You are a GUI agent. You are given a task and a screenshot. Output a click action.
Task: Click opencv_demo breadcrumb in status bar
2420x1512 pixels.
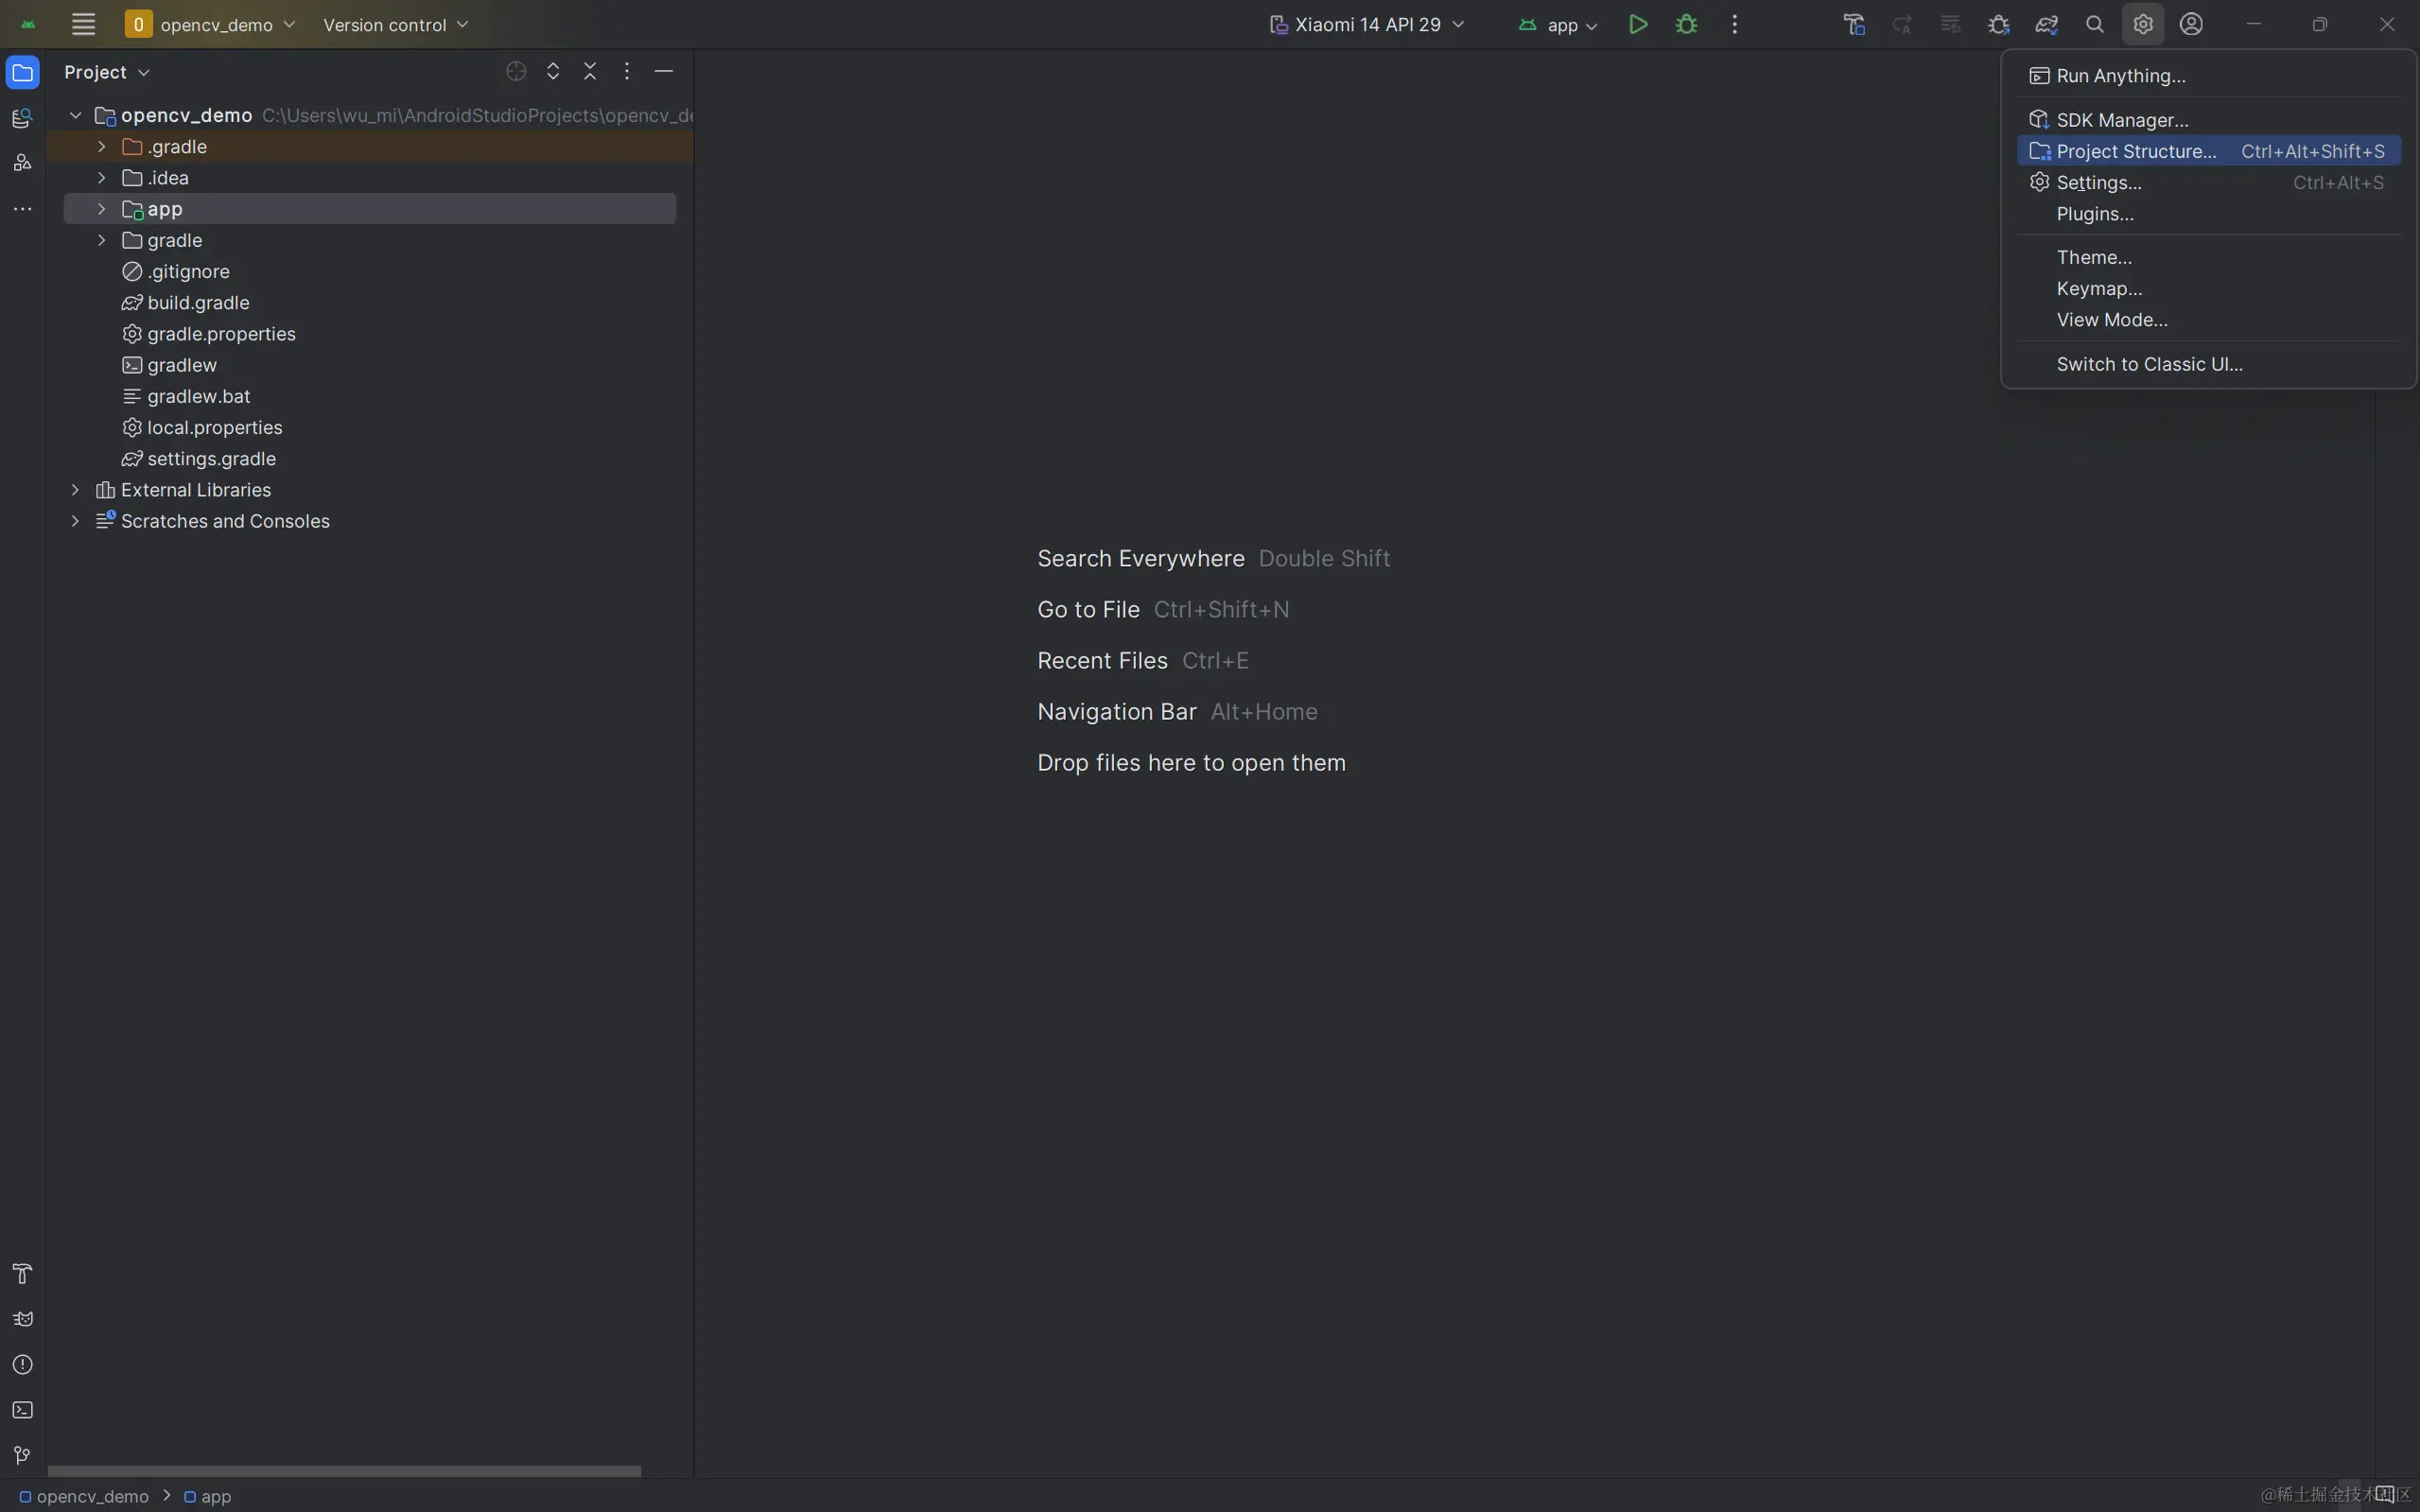click(x=84, y=1496)
